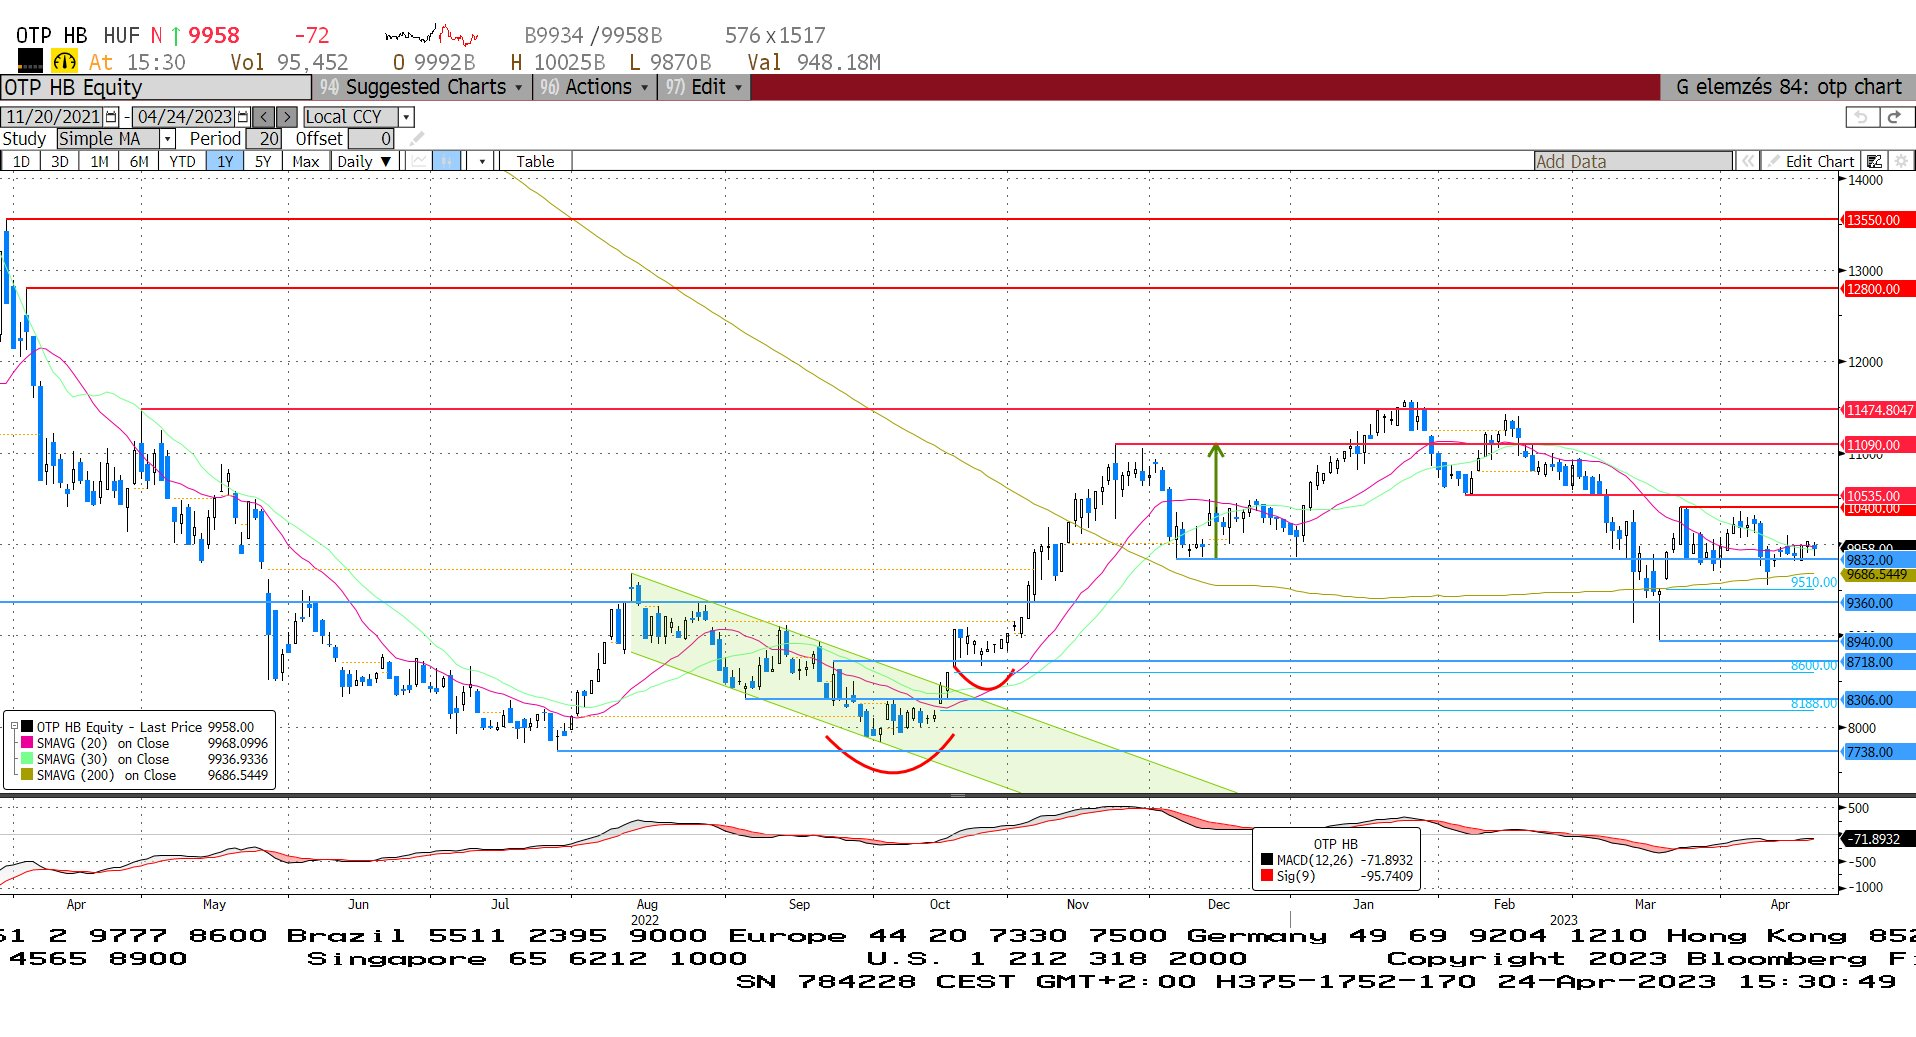1916x1037 pixels.
Task: Click the end date field 04/24/2023
Action: point(184,117)
